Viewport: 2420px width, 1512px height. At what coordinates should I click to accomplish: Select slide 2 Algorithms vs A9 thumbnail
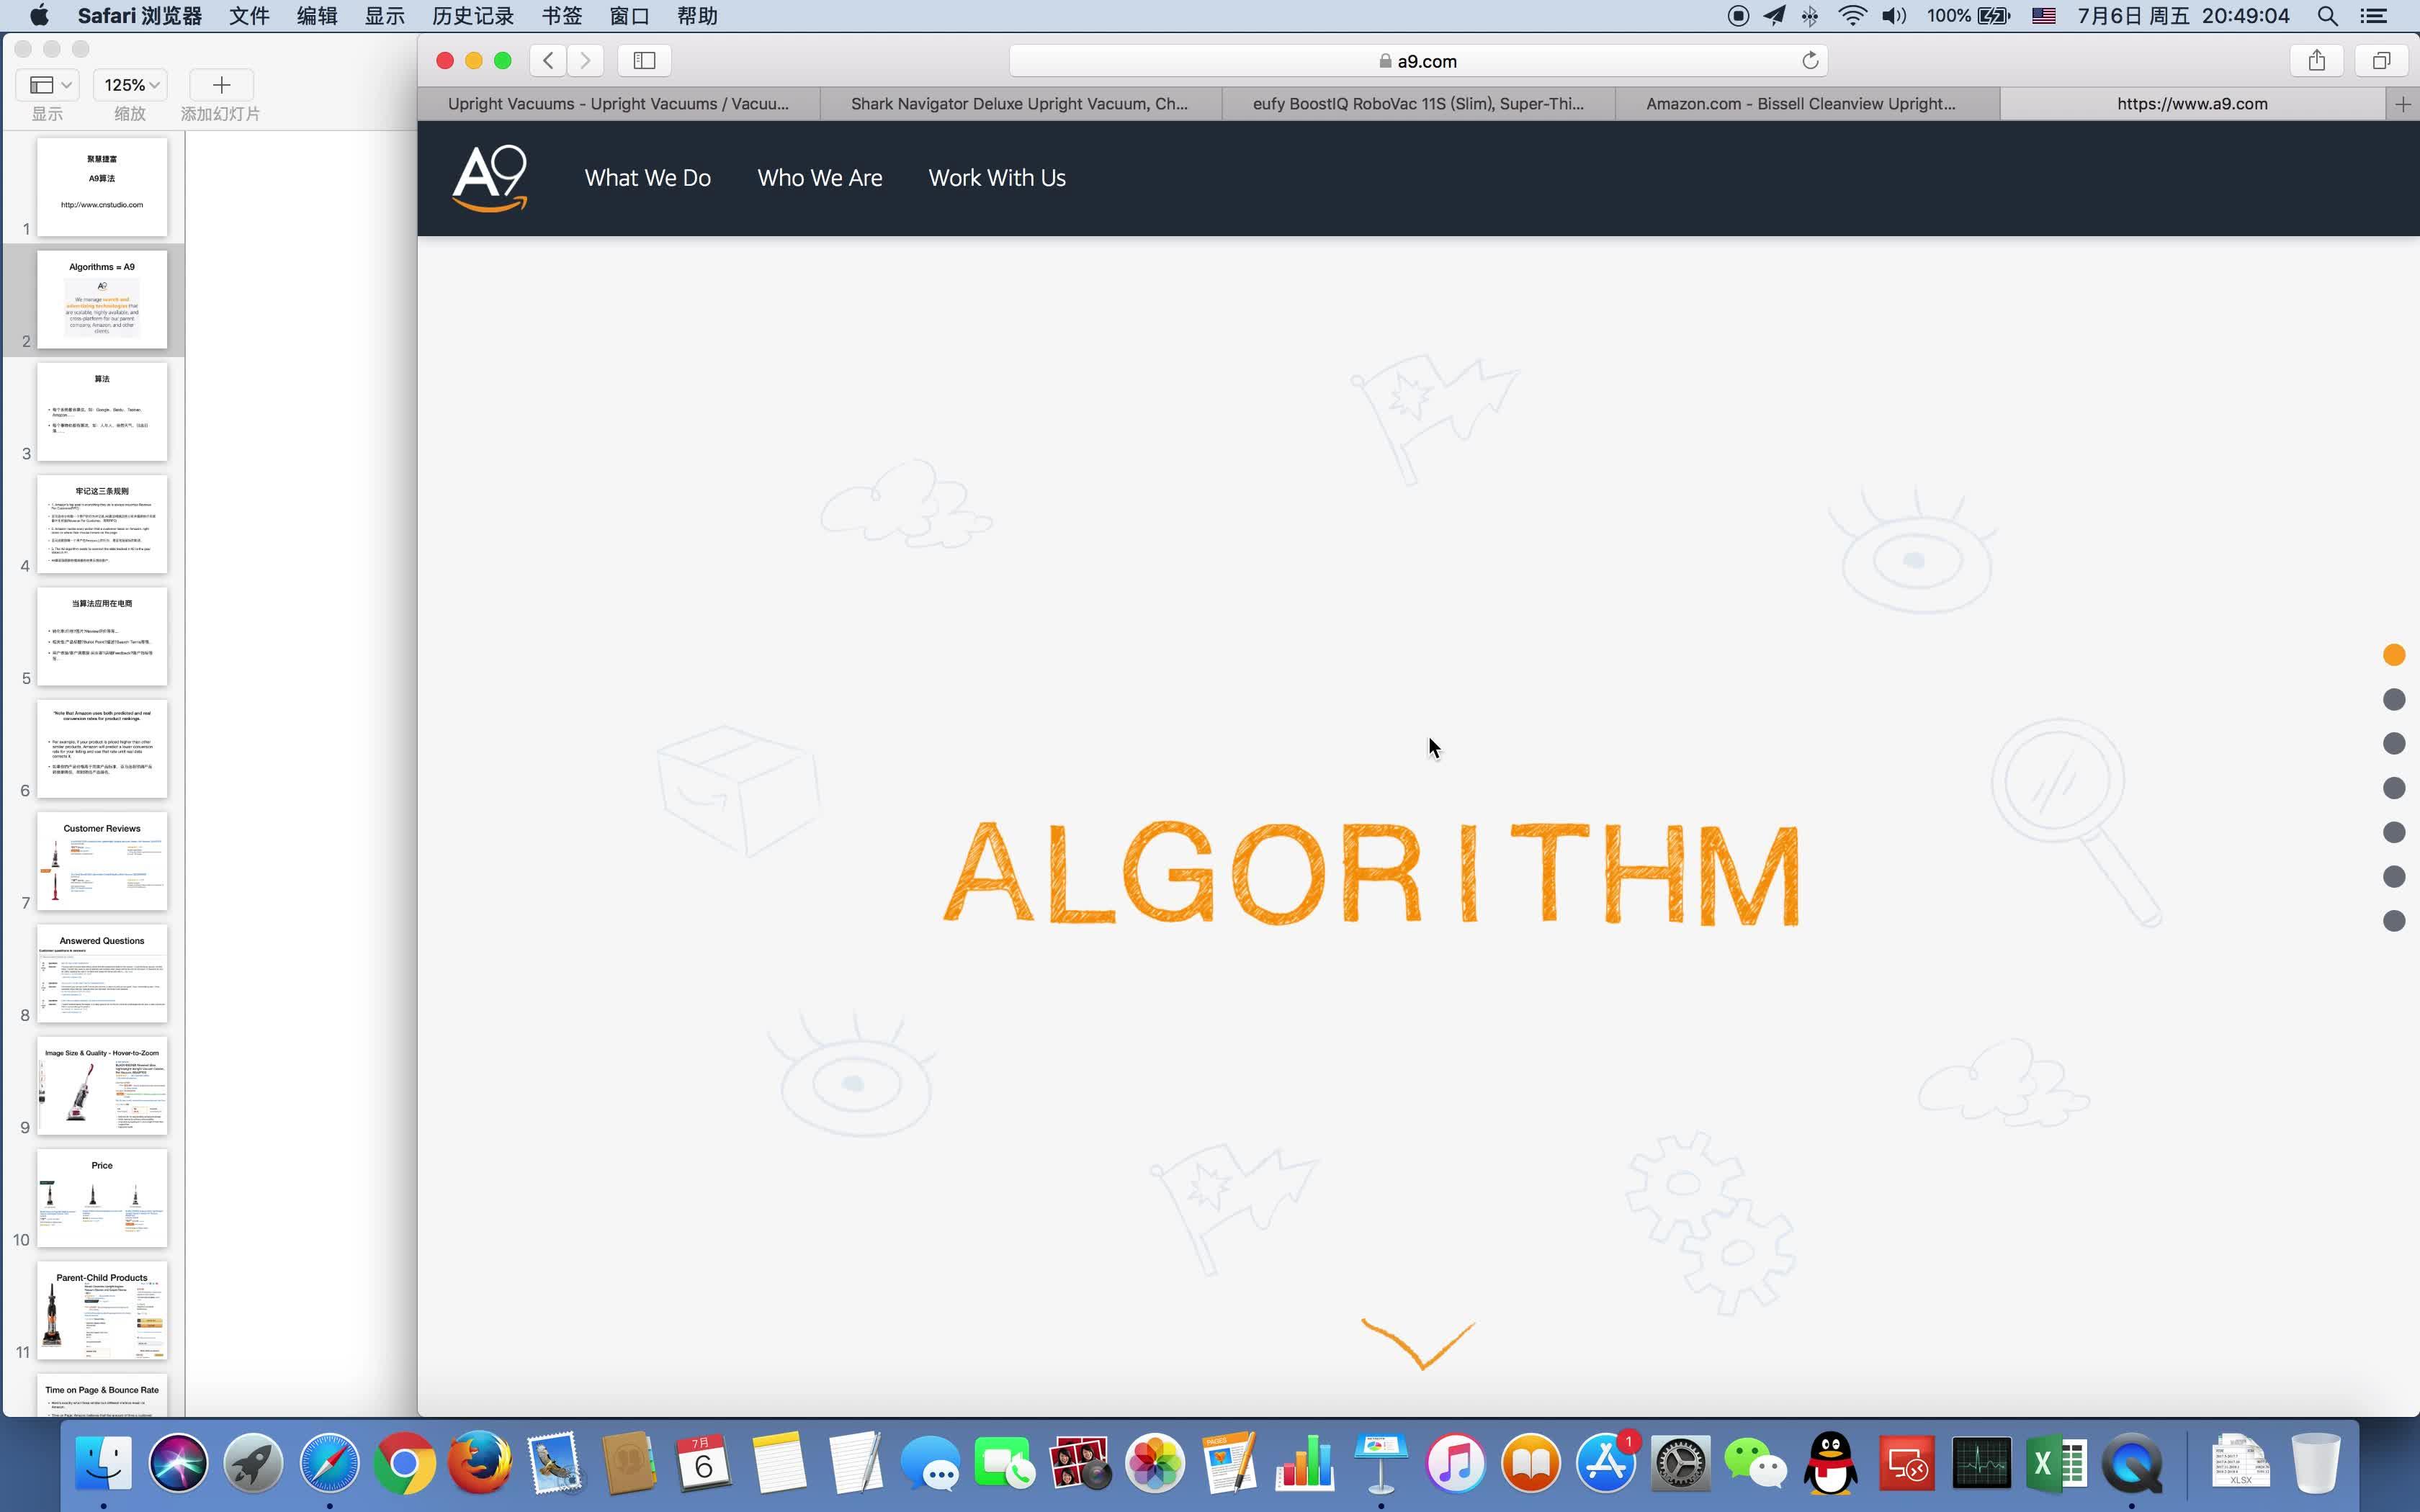point(101,300)
